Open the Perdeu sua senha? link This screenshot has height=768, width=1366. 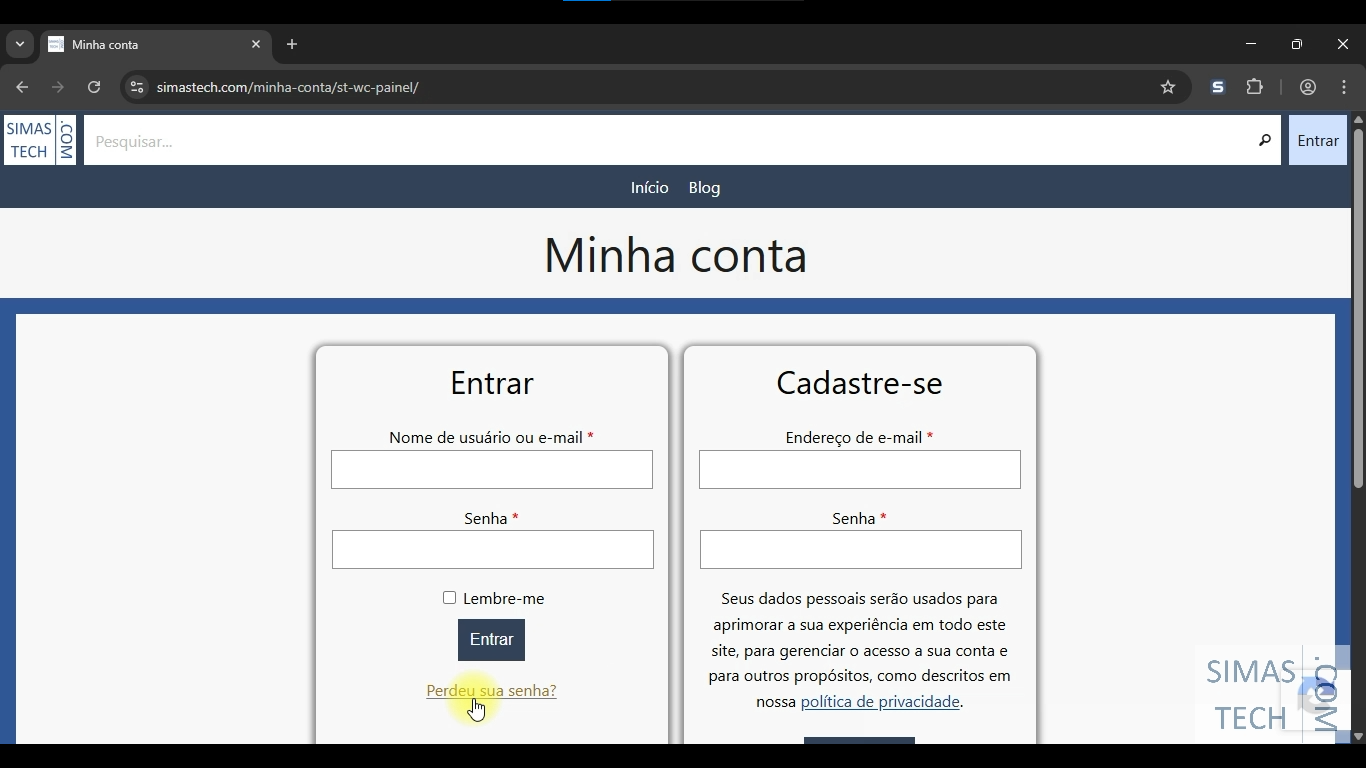[491, 690]
